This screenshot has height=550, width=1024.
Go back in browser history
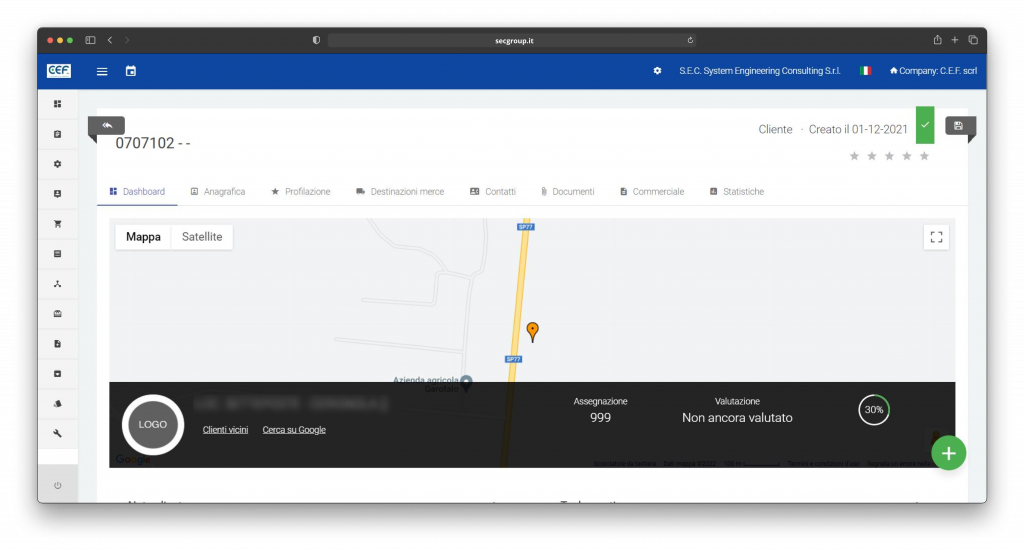110,40
